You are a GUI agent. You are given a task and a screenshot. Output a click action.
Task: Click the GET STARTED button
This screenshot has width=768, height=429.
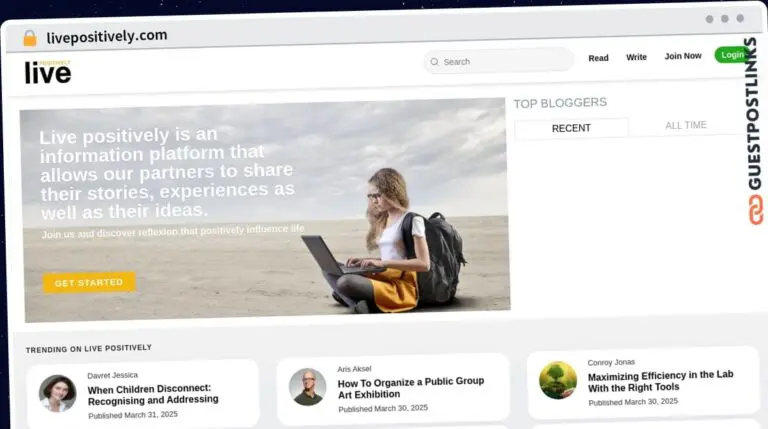[89, 283]
